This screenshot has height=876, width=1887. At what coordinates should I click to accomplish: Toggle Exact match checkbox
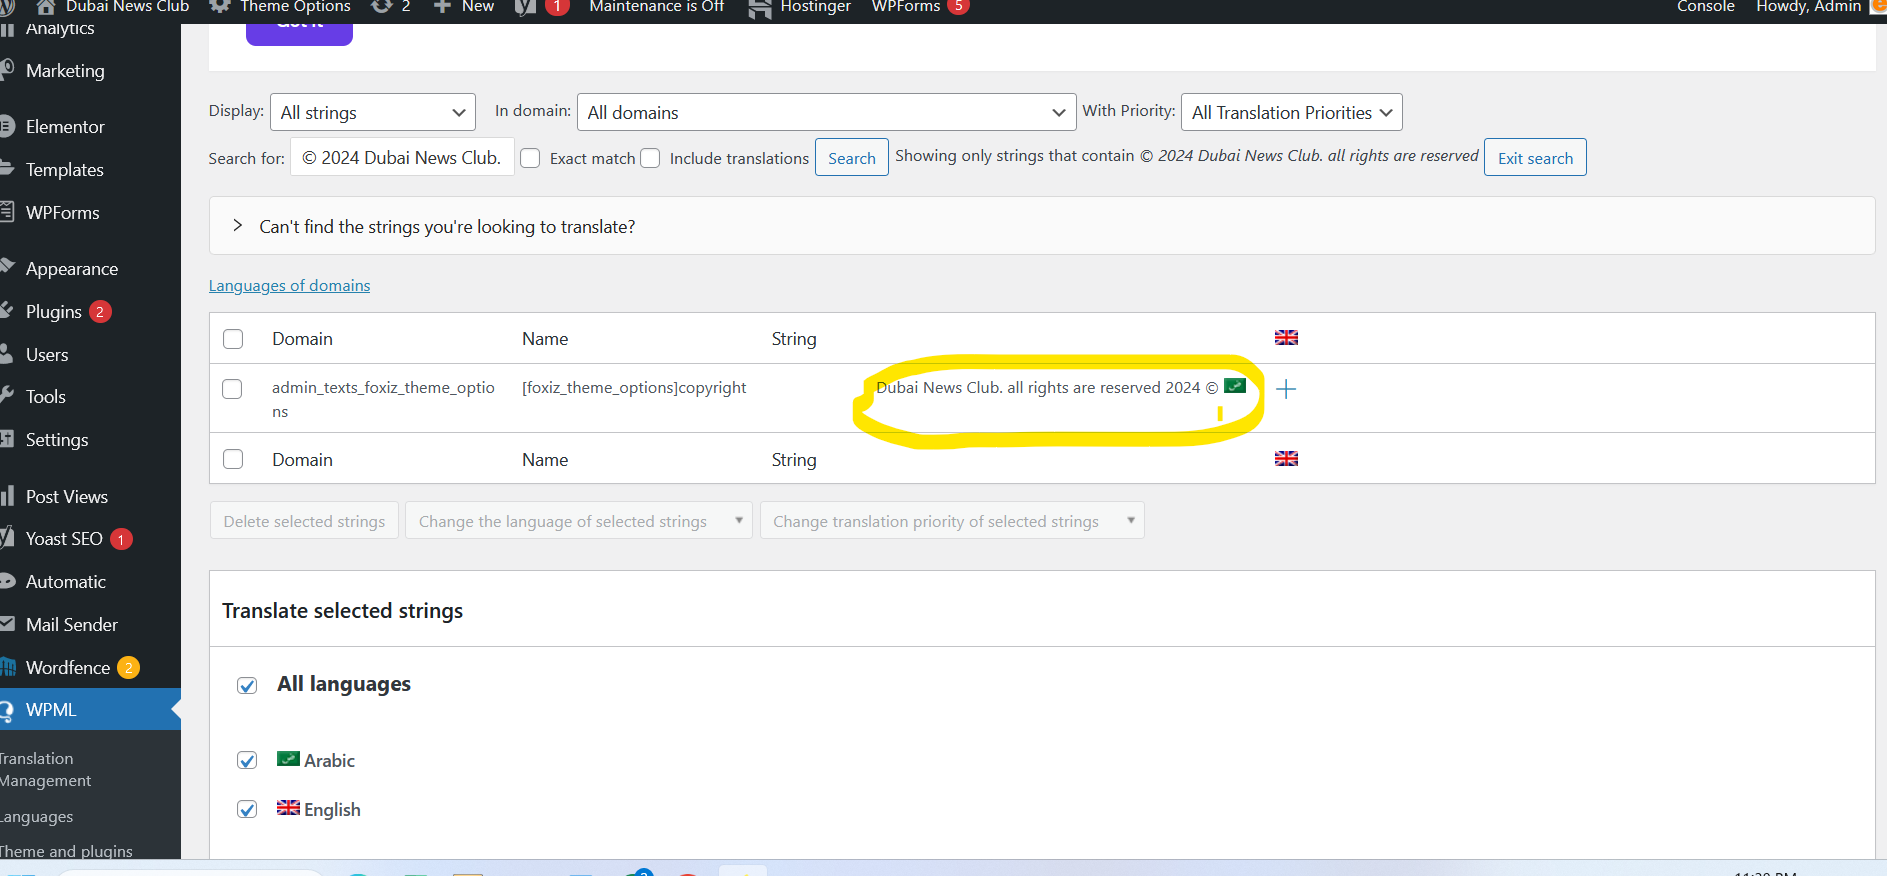531,158
